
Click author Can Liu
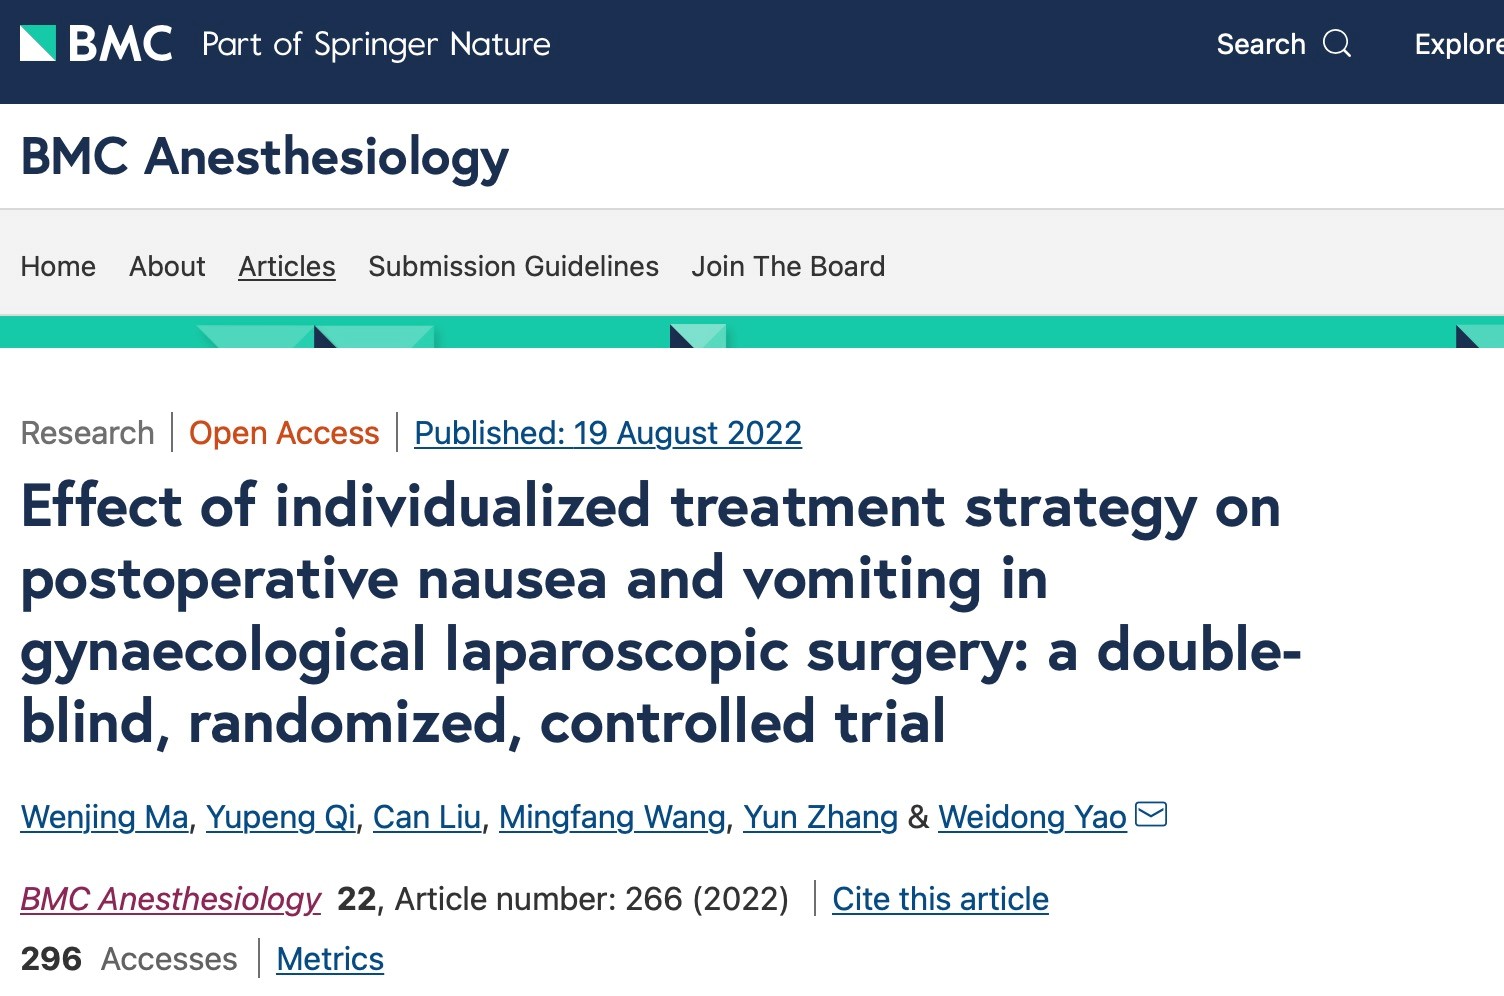click(x=427, y=817)
